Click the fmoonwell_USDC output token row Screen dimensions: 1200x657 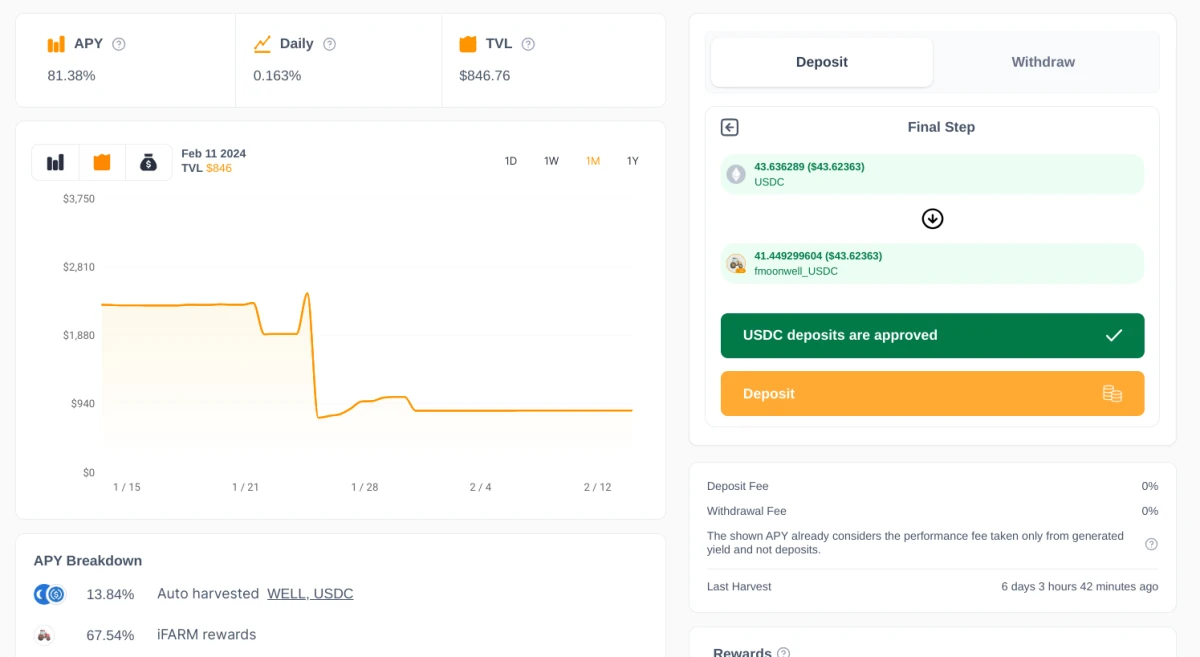click(932, 263)
